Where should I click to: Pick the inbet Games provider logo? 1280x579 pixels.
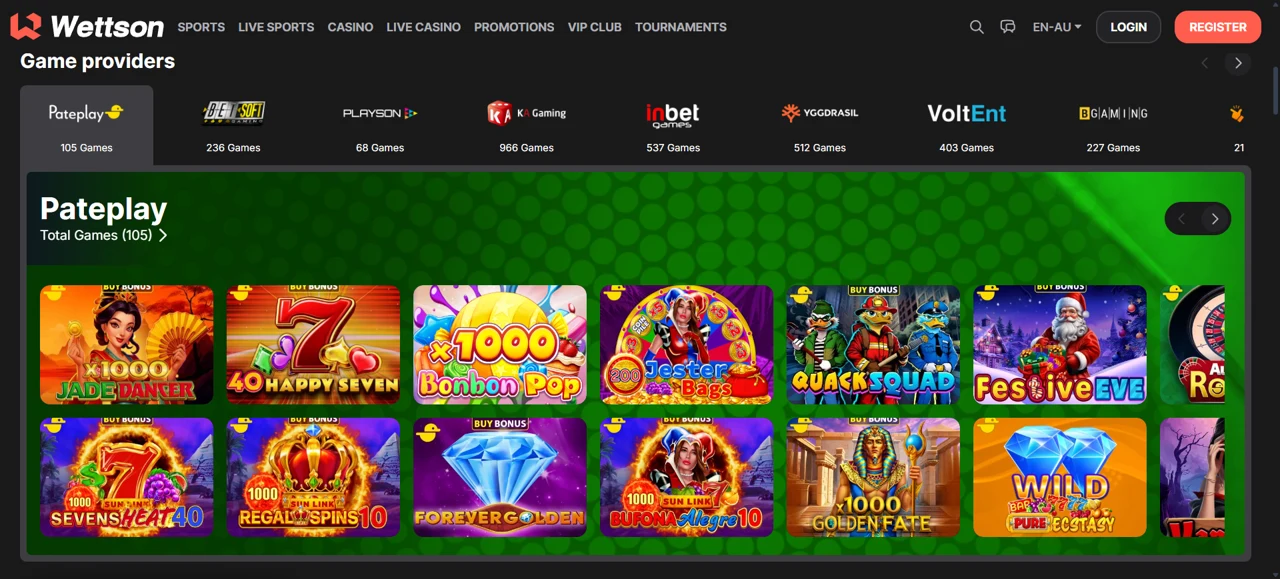point(673,115)
